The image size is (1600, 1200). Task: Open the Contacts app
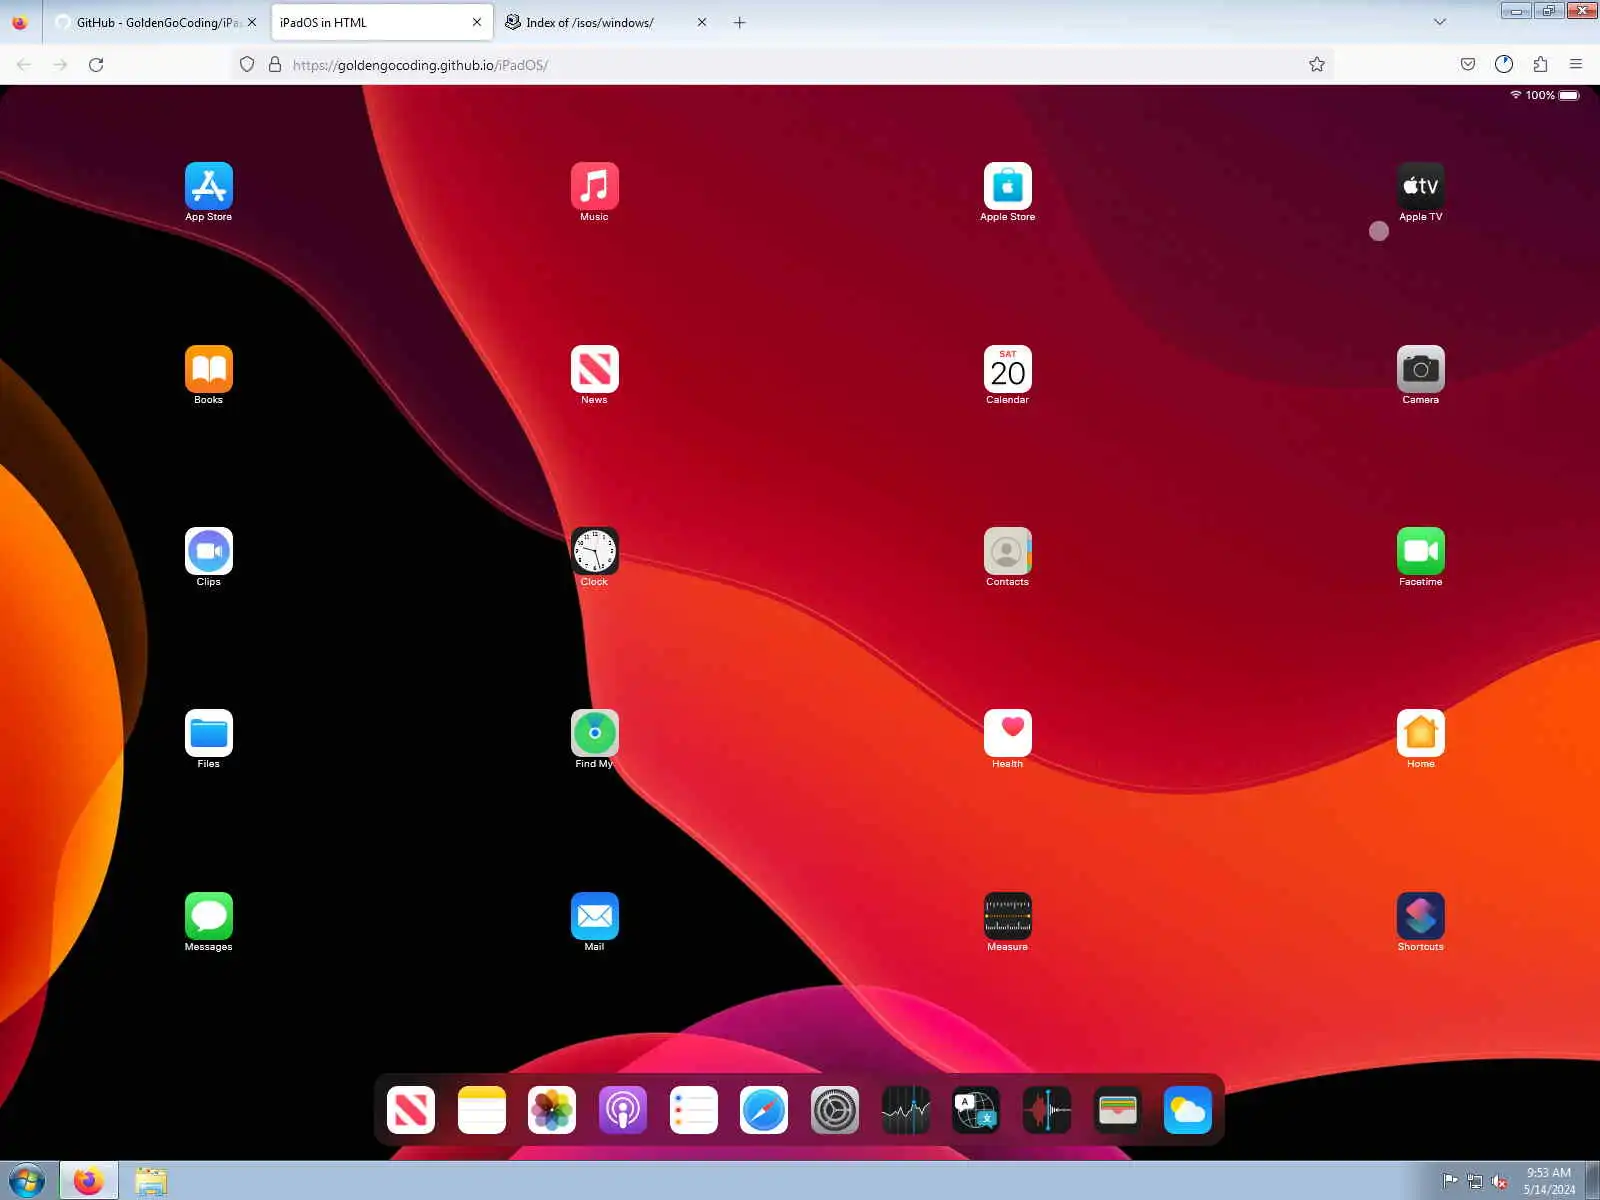[x=1008, y=551]
